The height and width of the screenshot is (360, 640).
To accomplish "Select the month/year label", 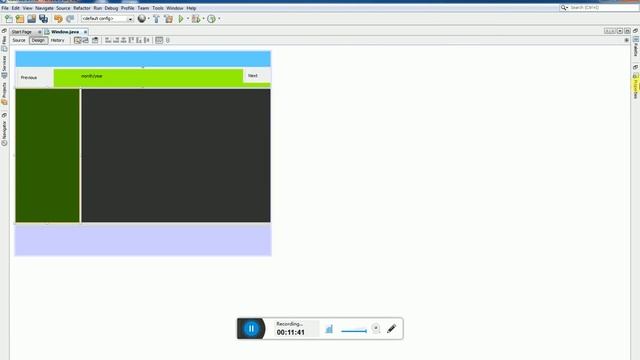I will (92, 76).
